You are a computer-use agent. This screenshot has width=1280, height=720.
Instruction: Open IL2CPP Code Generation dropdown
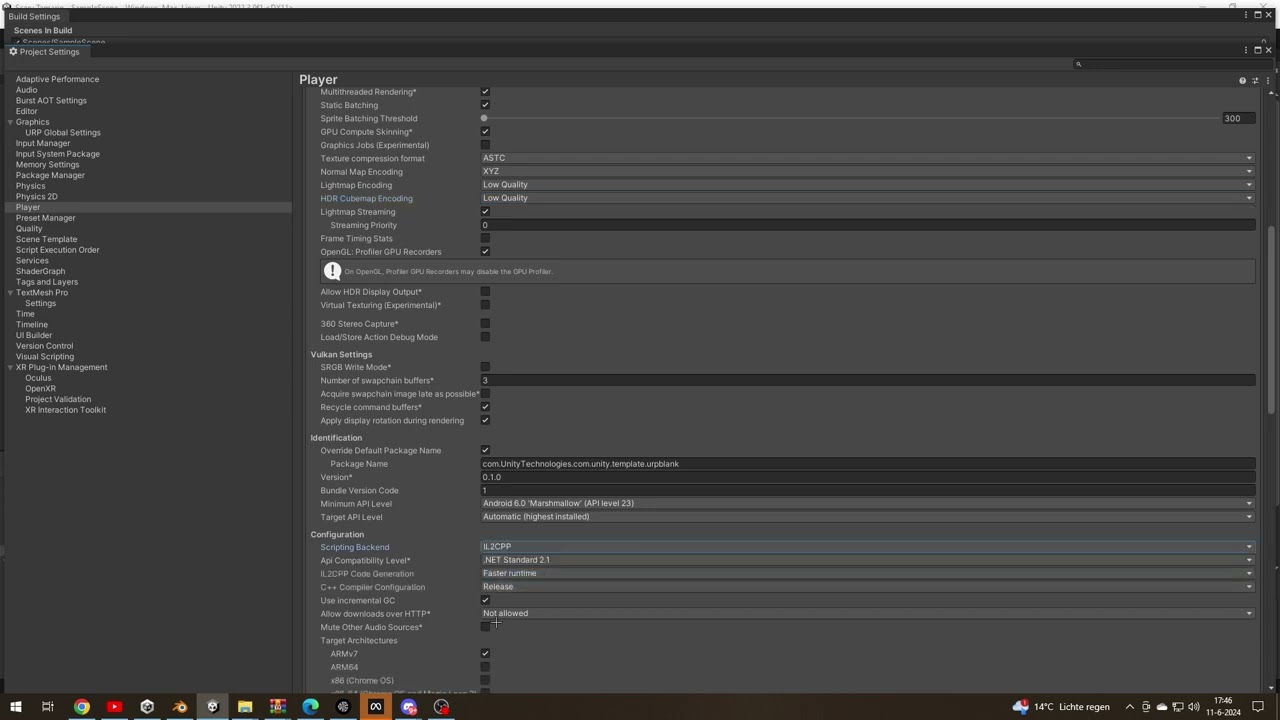[x=867, y=574]
